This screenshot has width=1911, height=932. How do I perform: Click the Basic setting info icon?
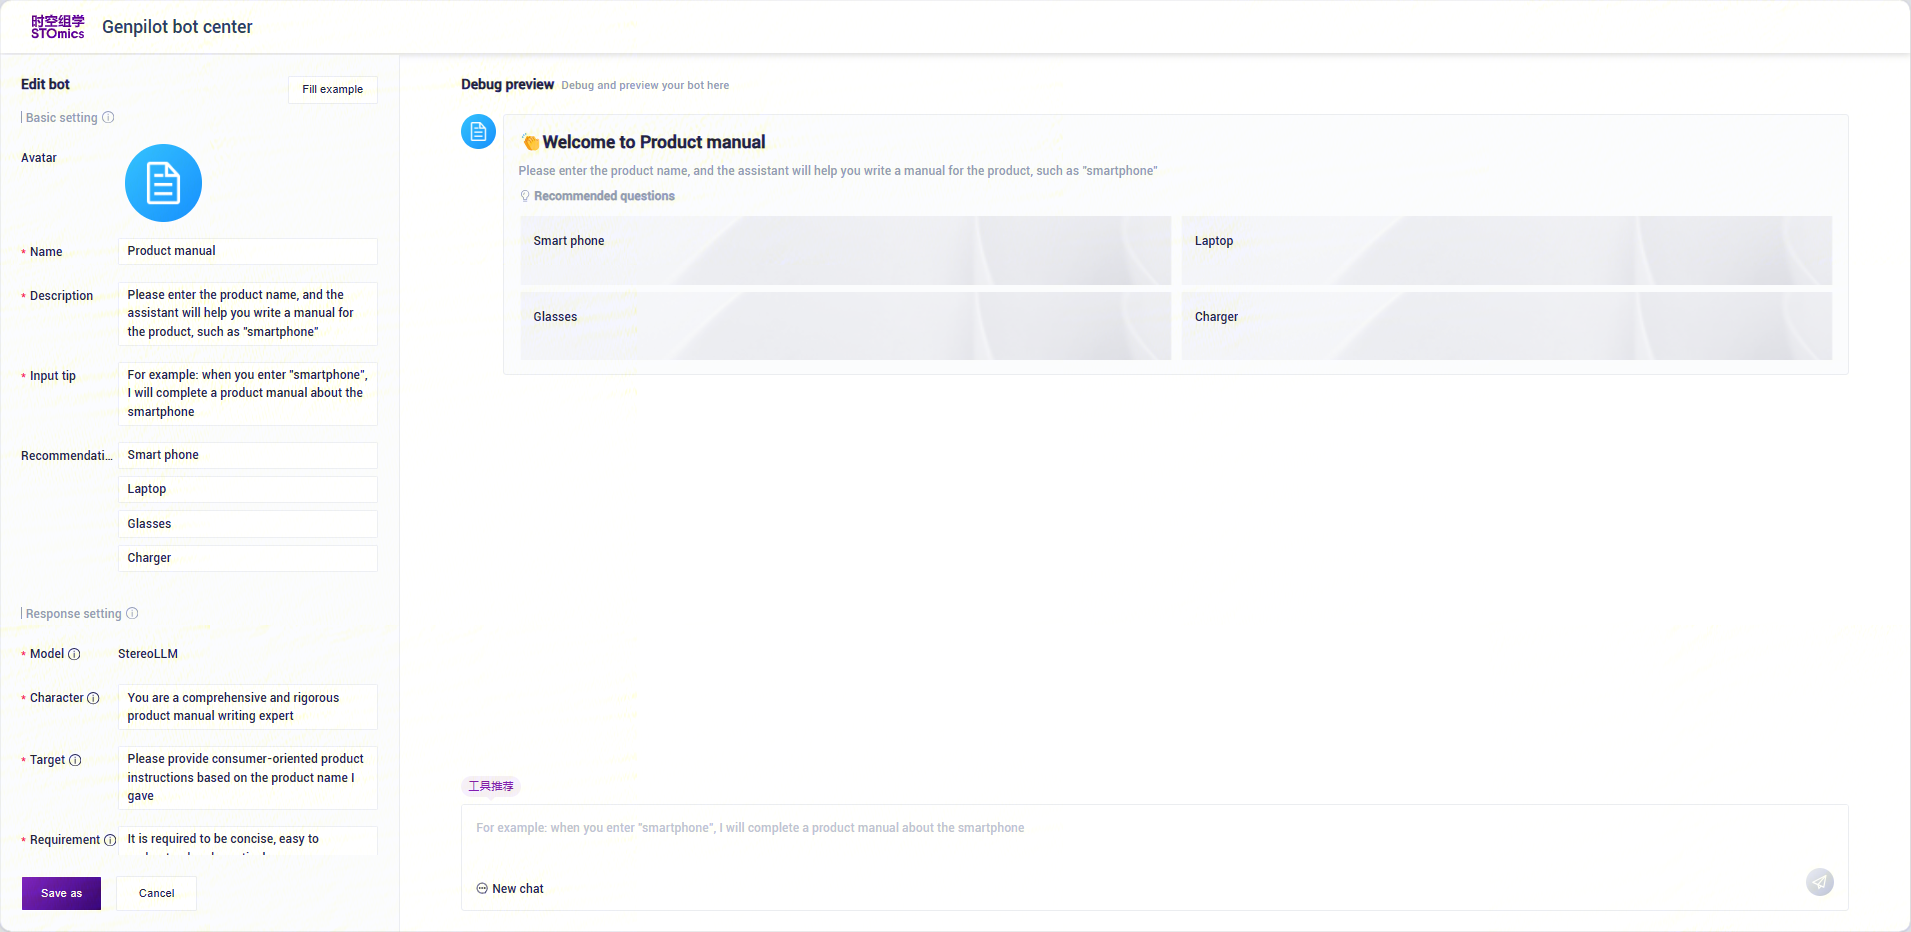click(108, 118)
